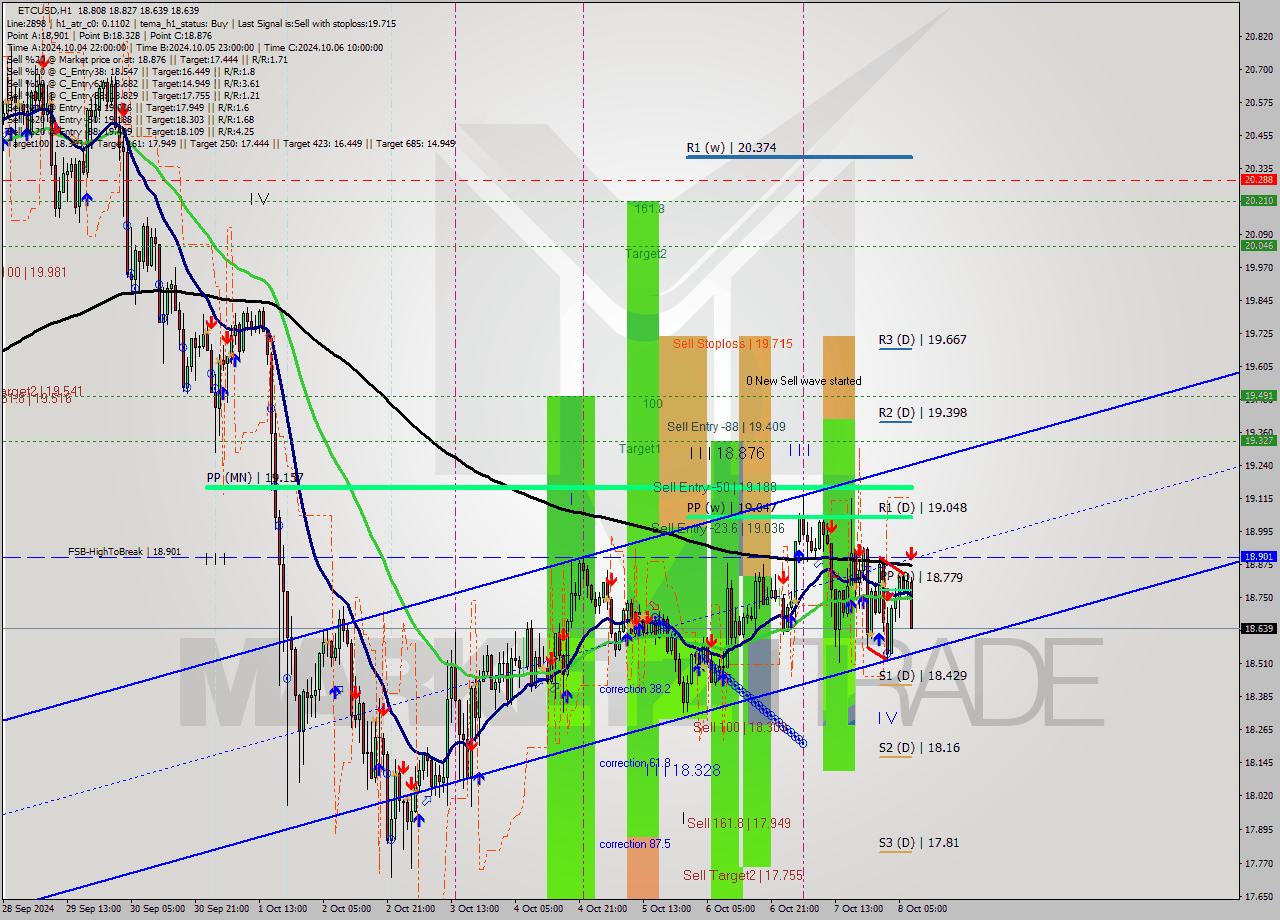Screen dimensions: 1280x920
Task: Click the R2 (D) | 19.398 pivot label
Action: (922, 413)
